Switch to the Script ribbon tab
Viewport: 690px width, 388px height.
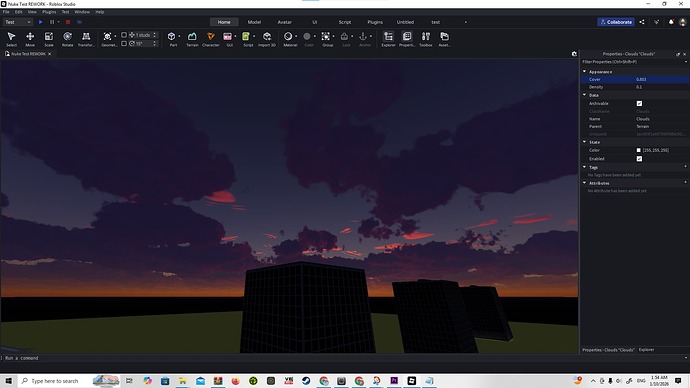pyautogui.click(x=345, y=22)
